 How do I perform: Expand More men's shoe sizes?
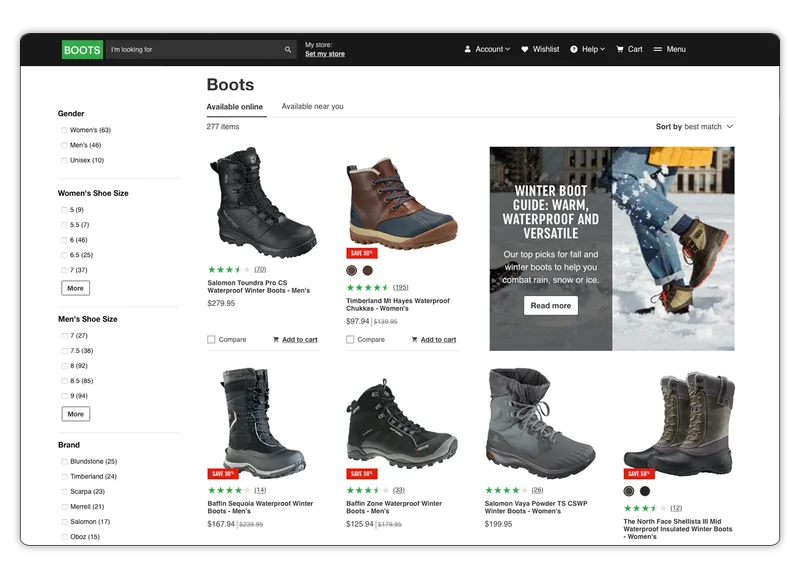point(76,414)
